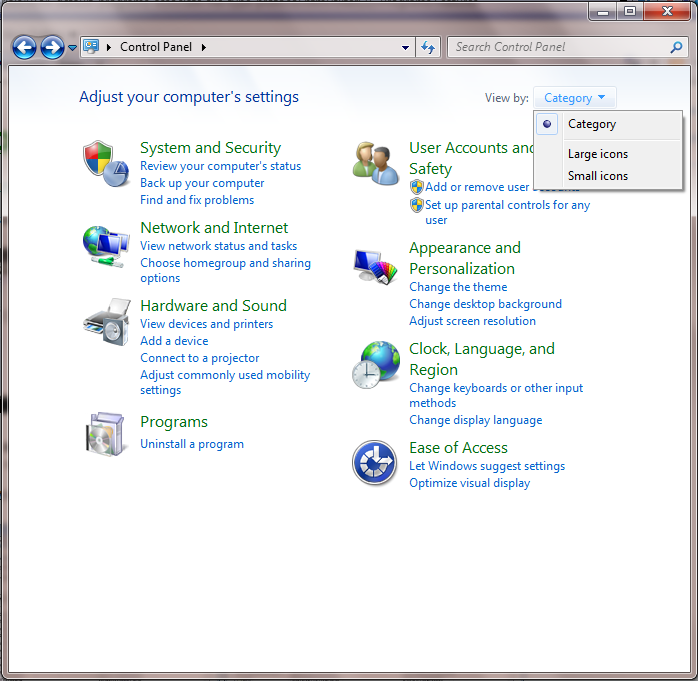The width and height of the screenshot is (698, 681).
Task: Open Hardware and Sound heading
Action: click(x=213, y=306)
